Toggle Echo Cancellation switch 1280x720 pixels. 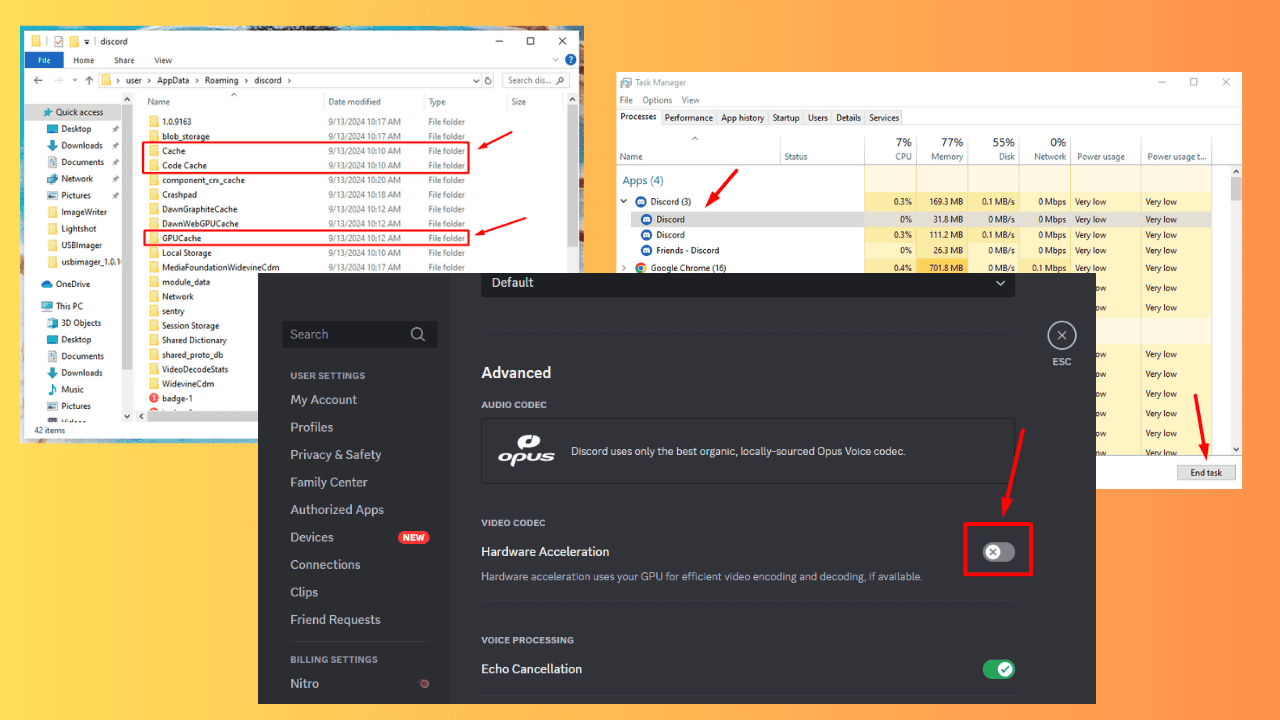coord(998,669)
